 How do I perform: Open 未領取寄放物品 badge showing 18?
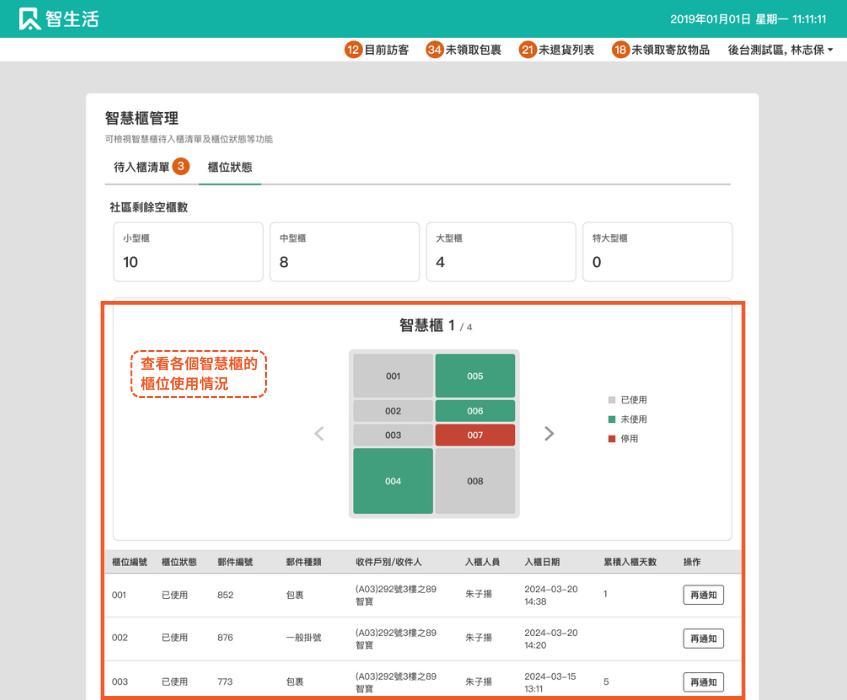tap(660, 49)
